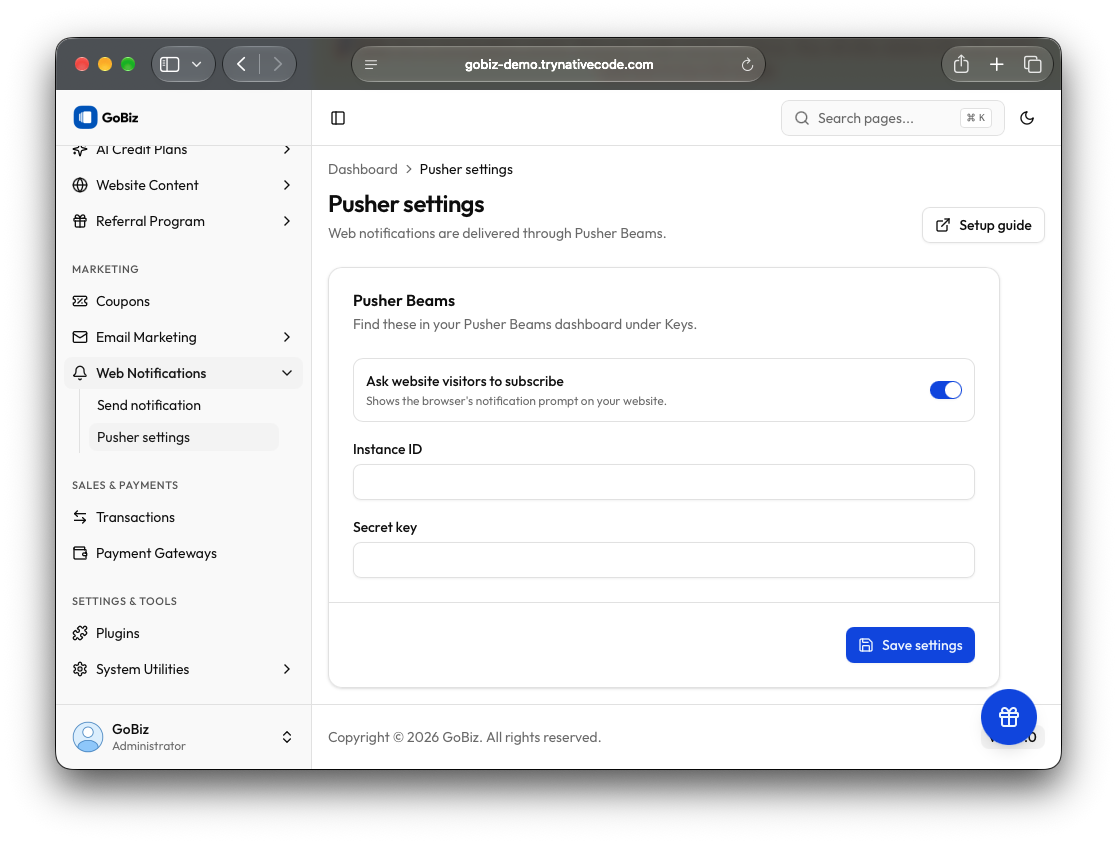Expand Referral Program chevron
1117x843 pixels.
click(x=287, y=222)
